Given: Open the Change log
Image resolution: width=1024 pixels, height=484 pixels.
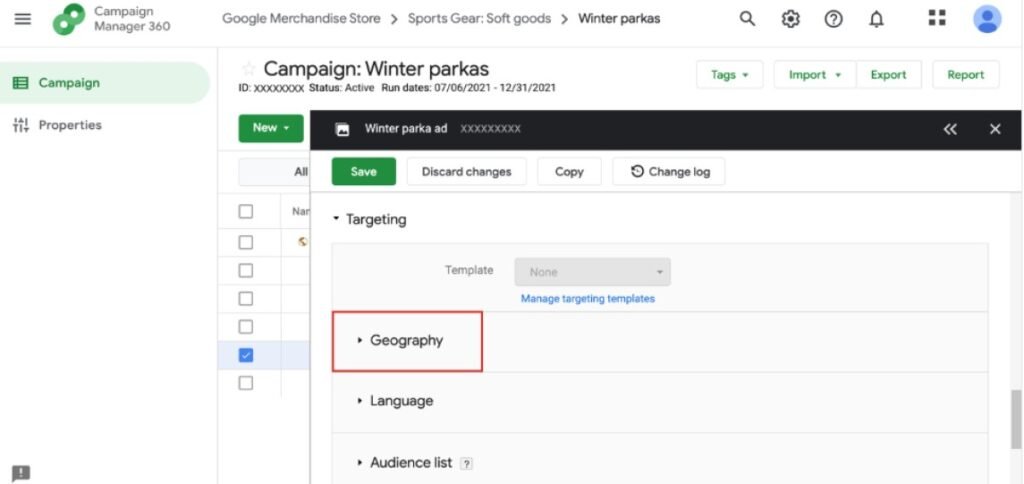Looking at the screenshot, I should pos(669,172).
